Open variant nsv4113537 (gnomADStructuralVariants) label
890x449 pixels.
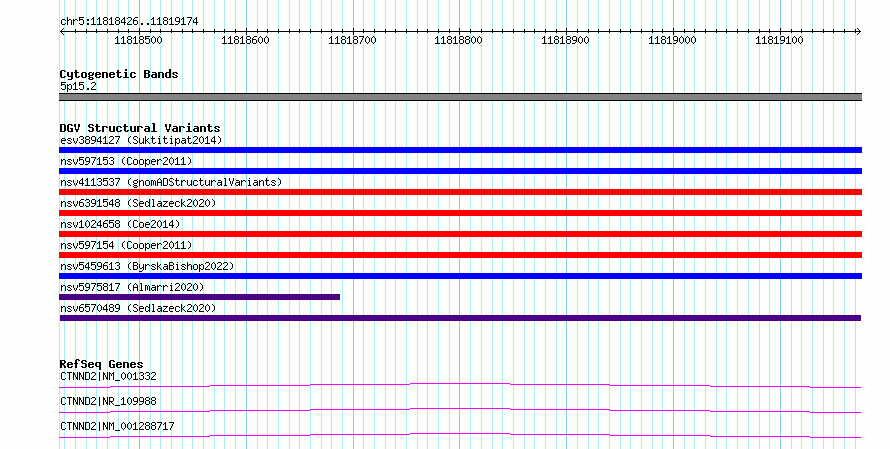pyautogui.click(x=171, y=182)
